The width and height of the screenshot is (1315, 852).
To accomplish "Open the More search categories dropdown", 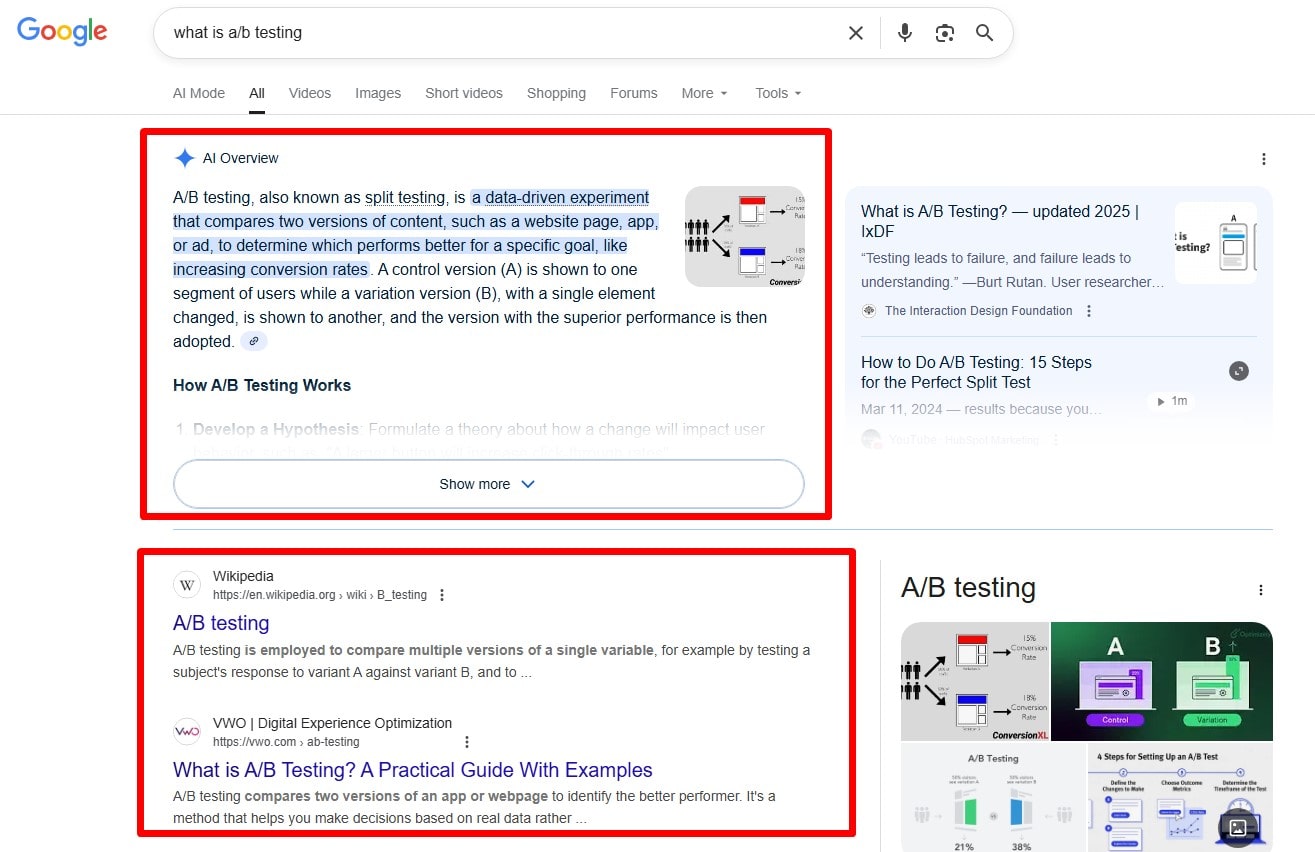I will [x=704, y=93].
